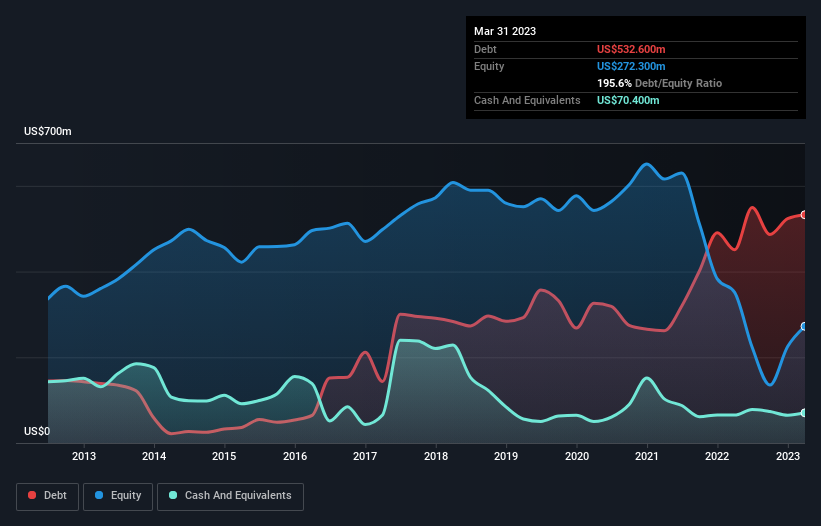Viewport: 821px width, 526px height.
Task: Select the 2016 x-axis label
Action: coord(295,456)
